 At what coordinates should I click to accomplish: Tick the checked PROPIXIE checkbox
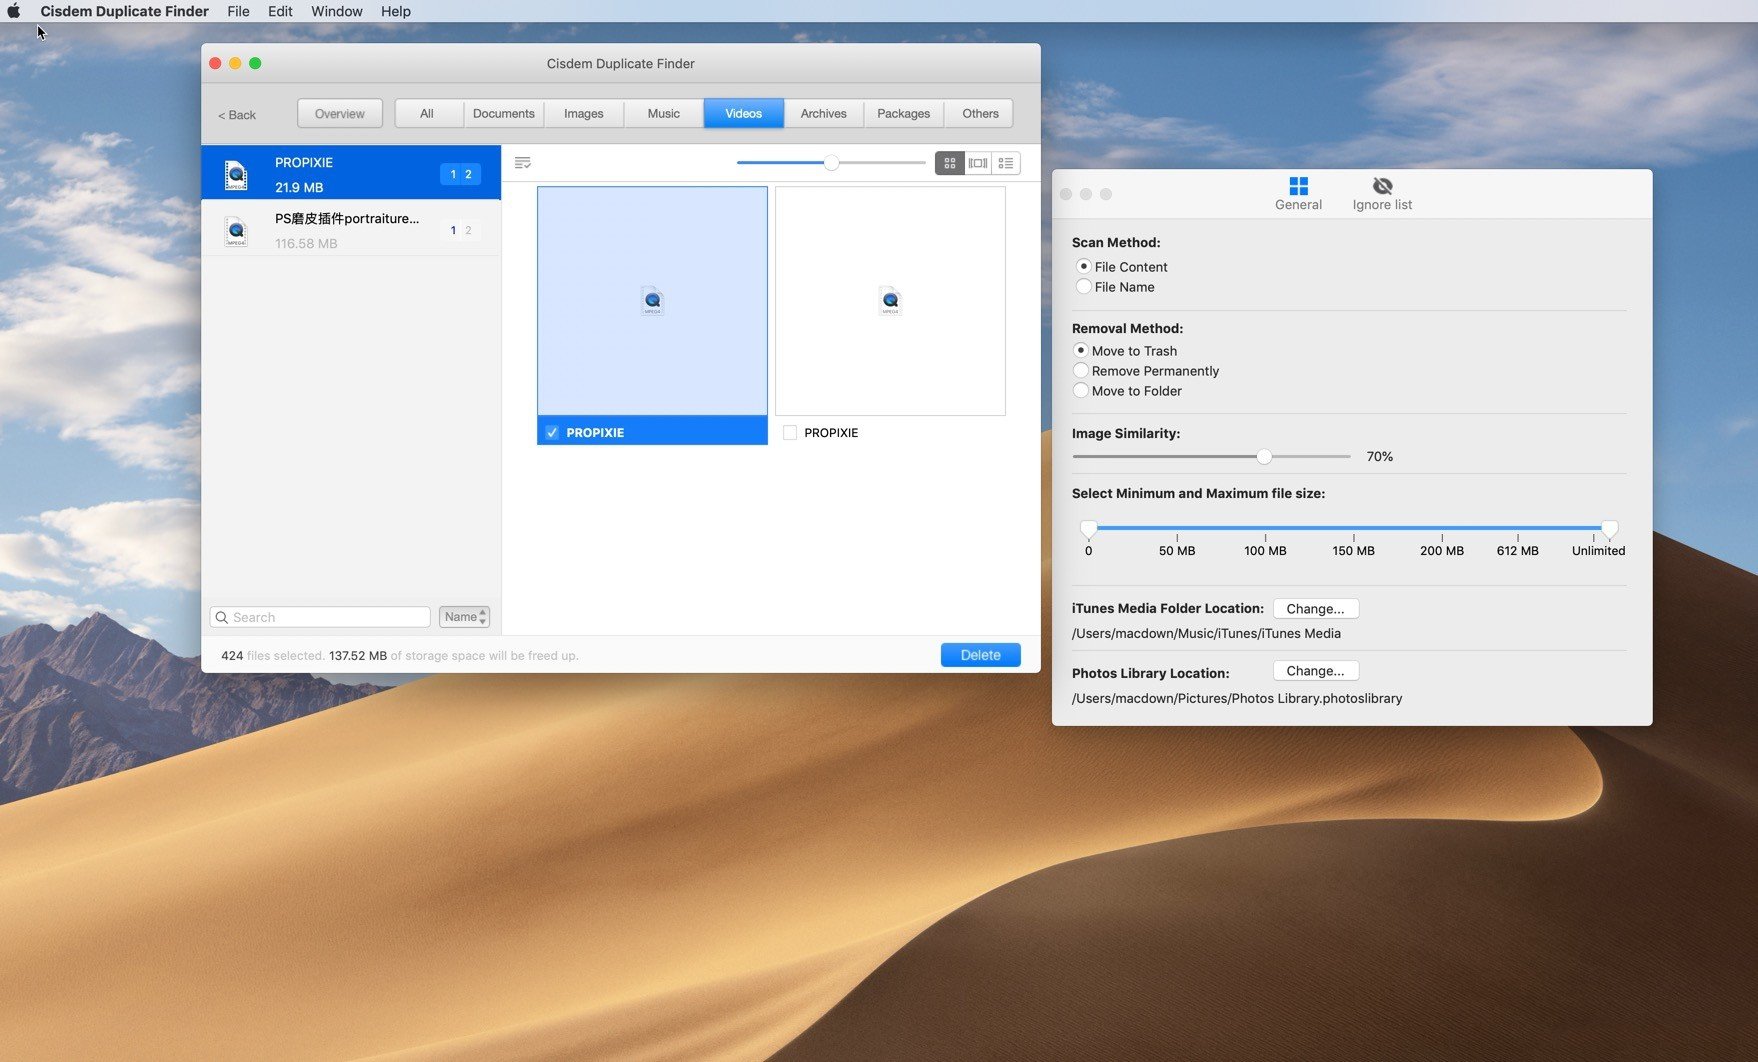(x=552, y=432)
